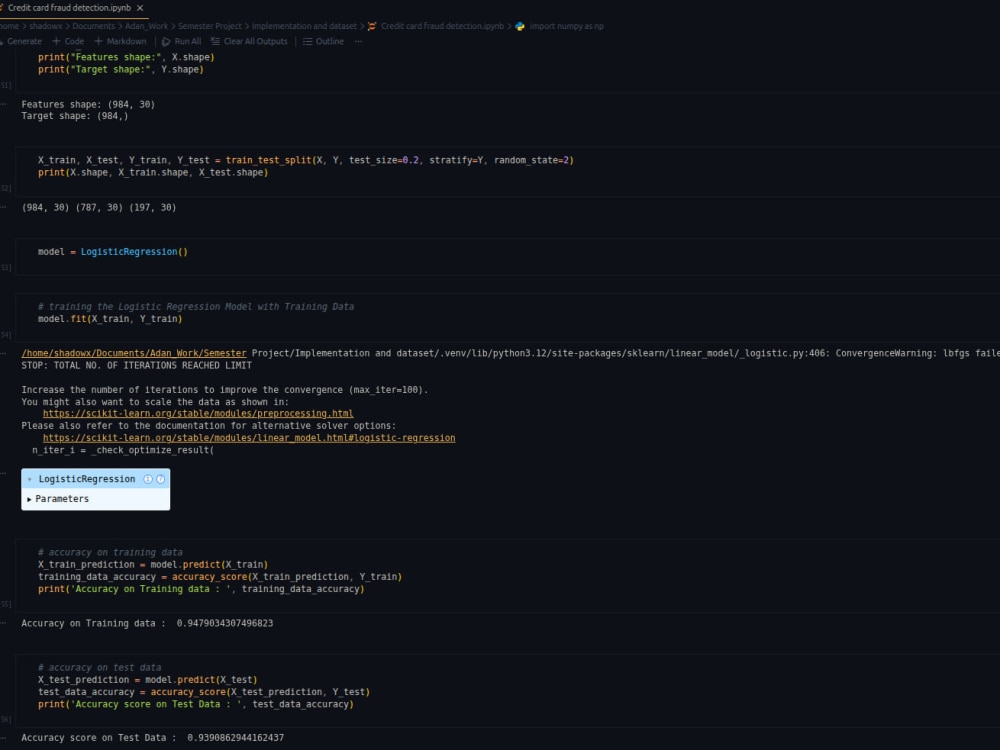Click 'STOP: TOTAL NO. OF ITERATIONS REACHED LIMIT'
Viewport: 1000px width, 750px height.
(x=136, y=365)
